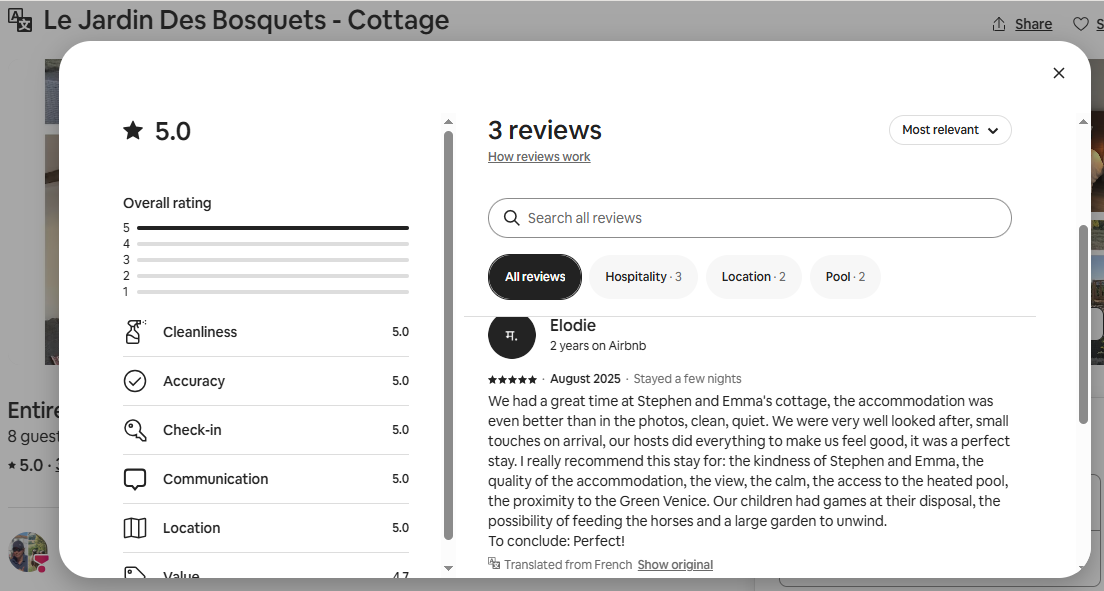Image resolution: width=1104 pixels, height=591 pixels.
Task: Filter reviews by Hospitality
Action: tap(643, 277)
